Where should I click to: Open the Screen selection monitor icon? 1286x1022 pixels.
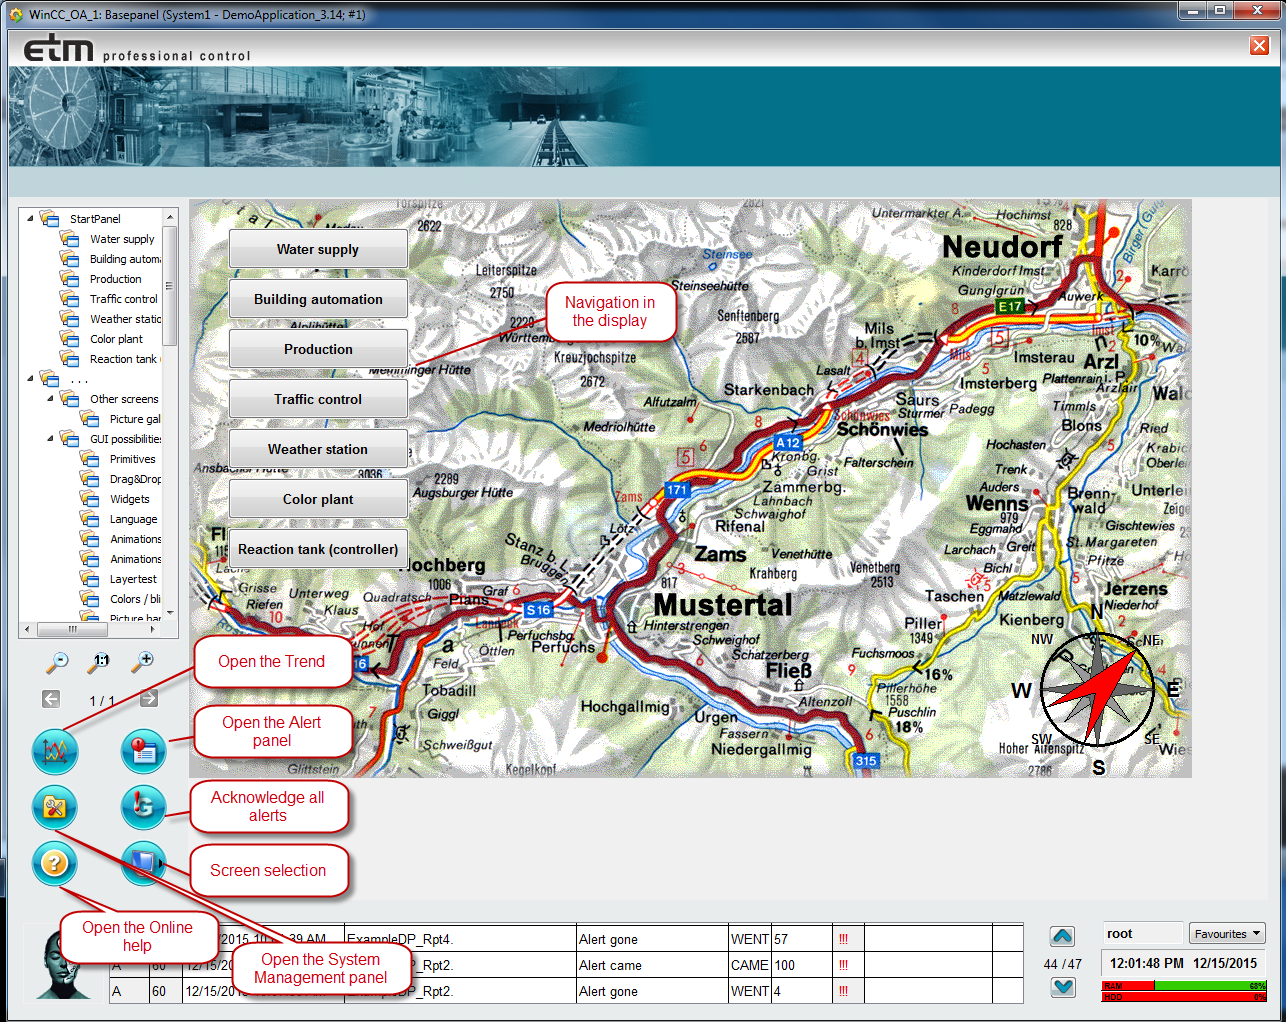point(143,863)
